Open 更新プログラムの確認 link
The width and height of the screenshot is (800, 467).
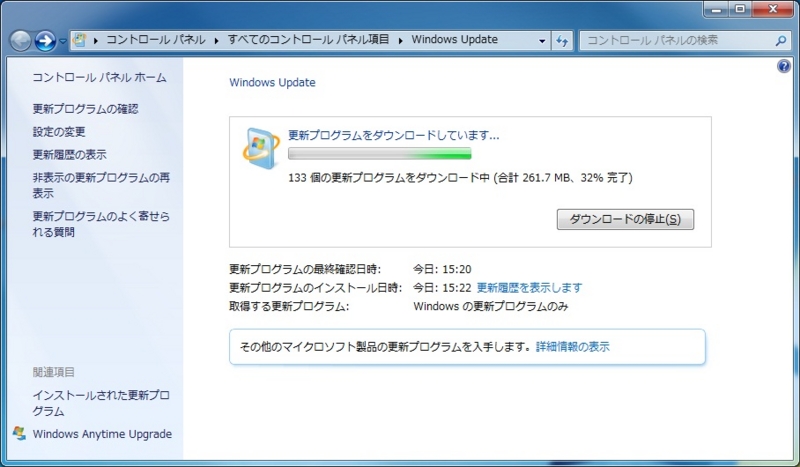[86, 109]
